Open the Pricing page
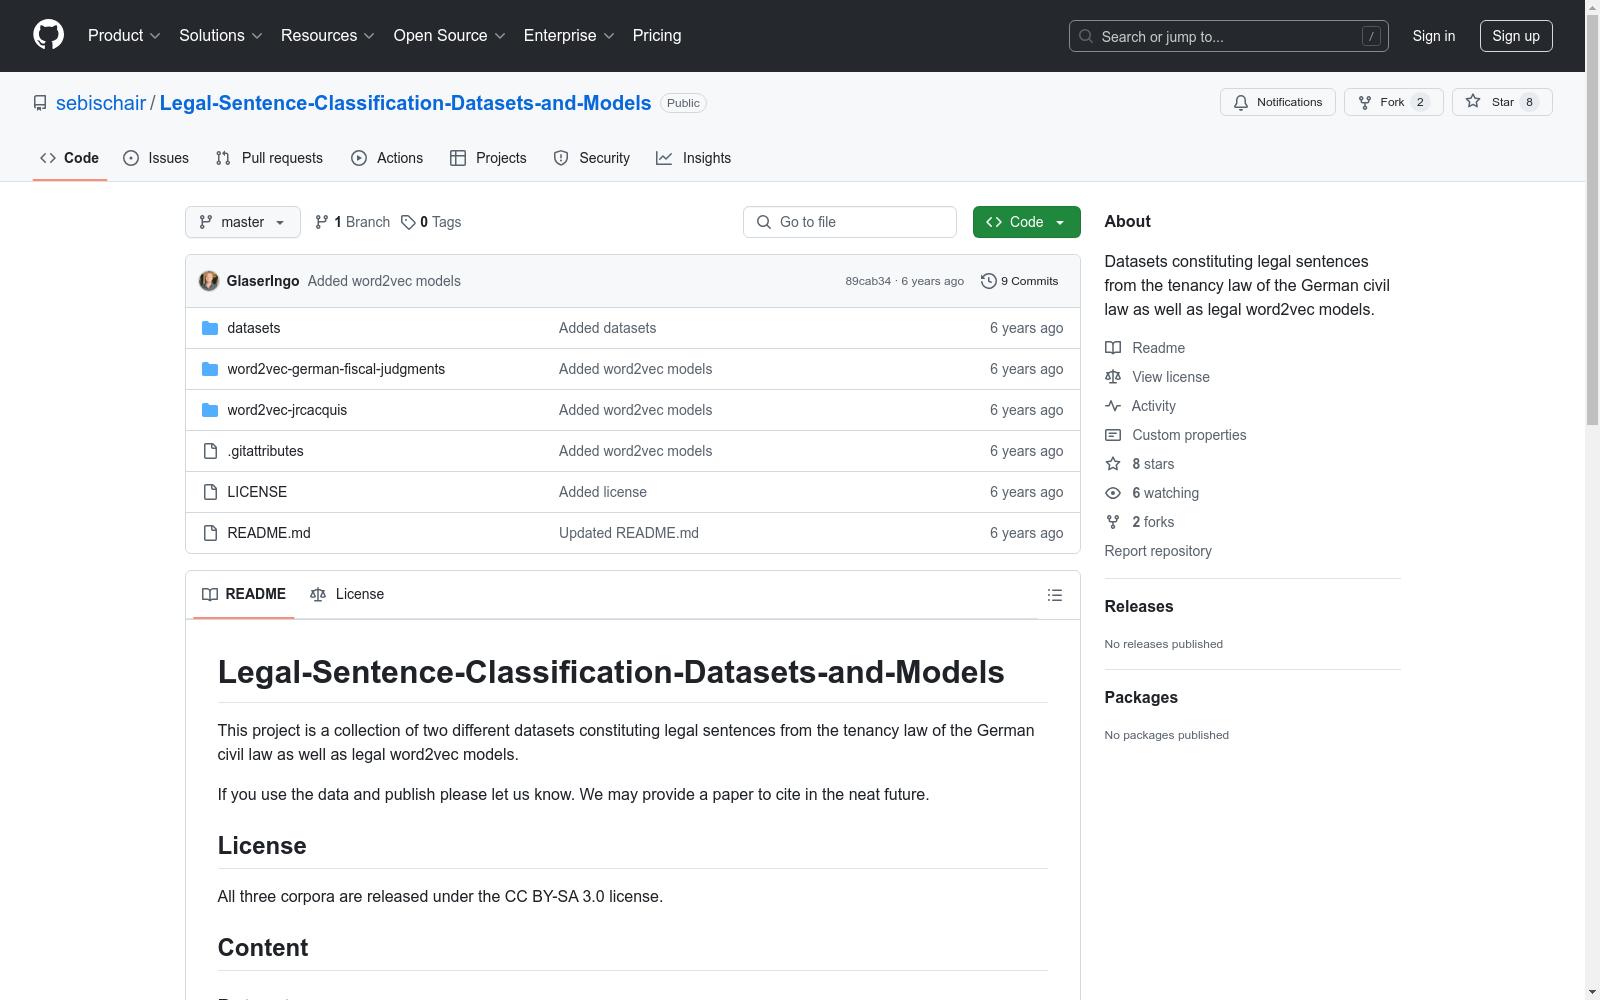The height and width of the screenshot is (1000, 1600). [x=657, y=35]
